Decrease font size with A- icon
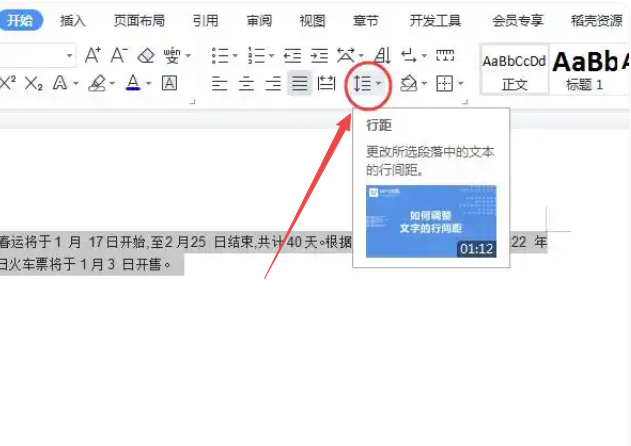 tap(119, 55)
